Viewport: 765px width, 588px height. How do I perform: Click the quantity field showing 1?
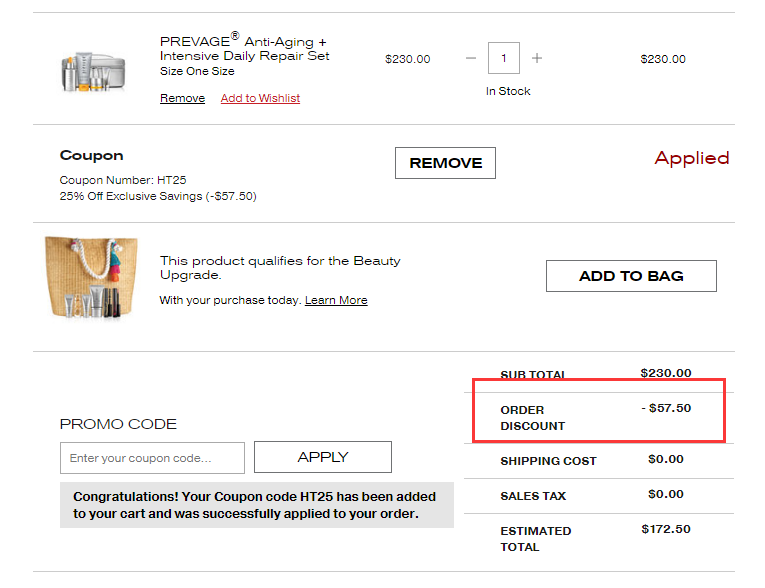503,58
